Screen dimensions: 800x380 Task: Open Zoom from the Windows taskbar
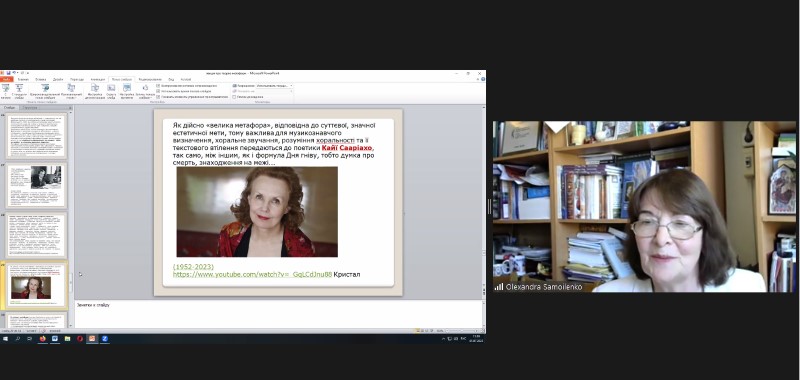click(105, 338)
